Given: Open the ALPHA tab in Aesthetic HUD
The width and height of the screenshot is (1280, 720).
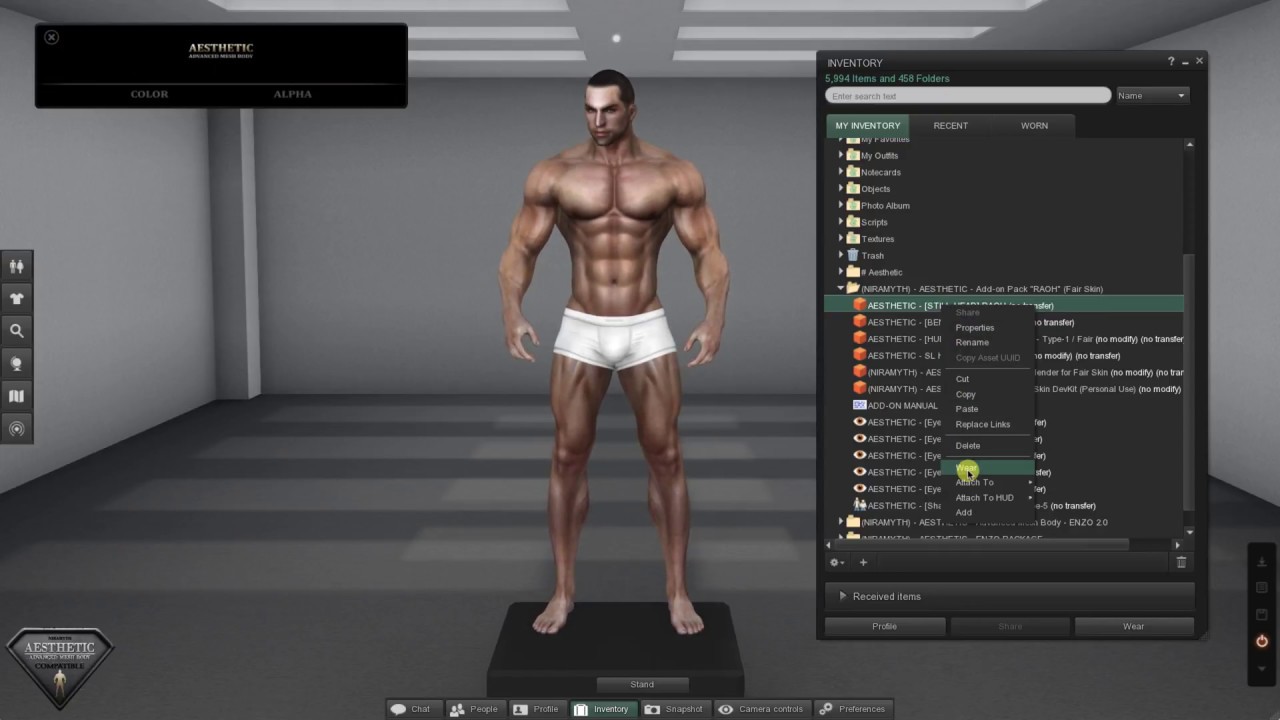Looking at the screenshot, I should (x=293, y=94).
